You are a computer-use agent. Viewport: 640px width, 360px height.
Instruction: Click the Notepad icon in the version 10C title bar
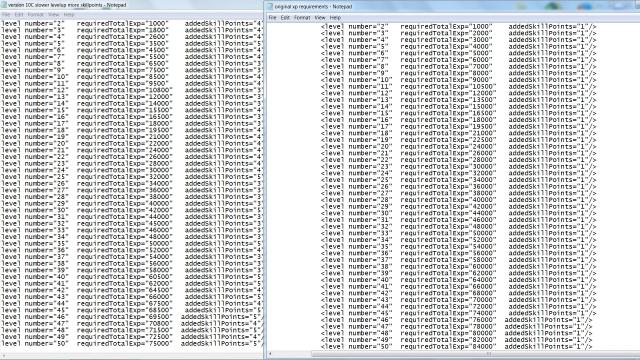point(4,5)
